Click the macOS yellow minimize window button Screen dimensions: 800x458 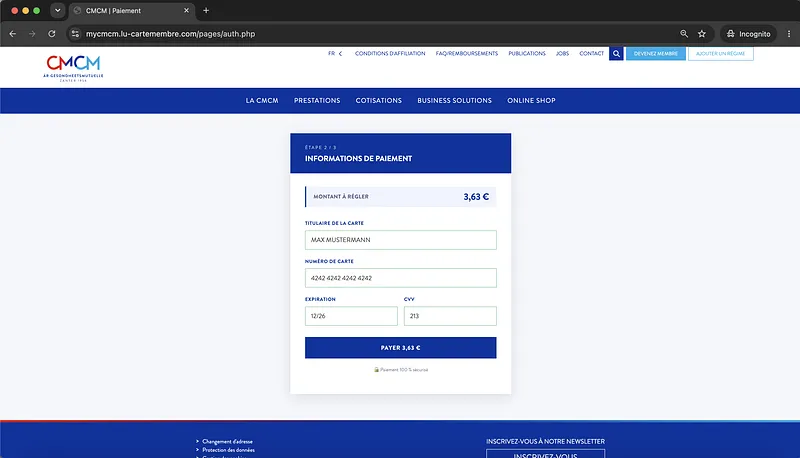point(26,10)
